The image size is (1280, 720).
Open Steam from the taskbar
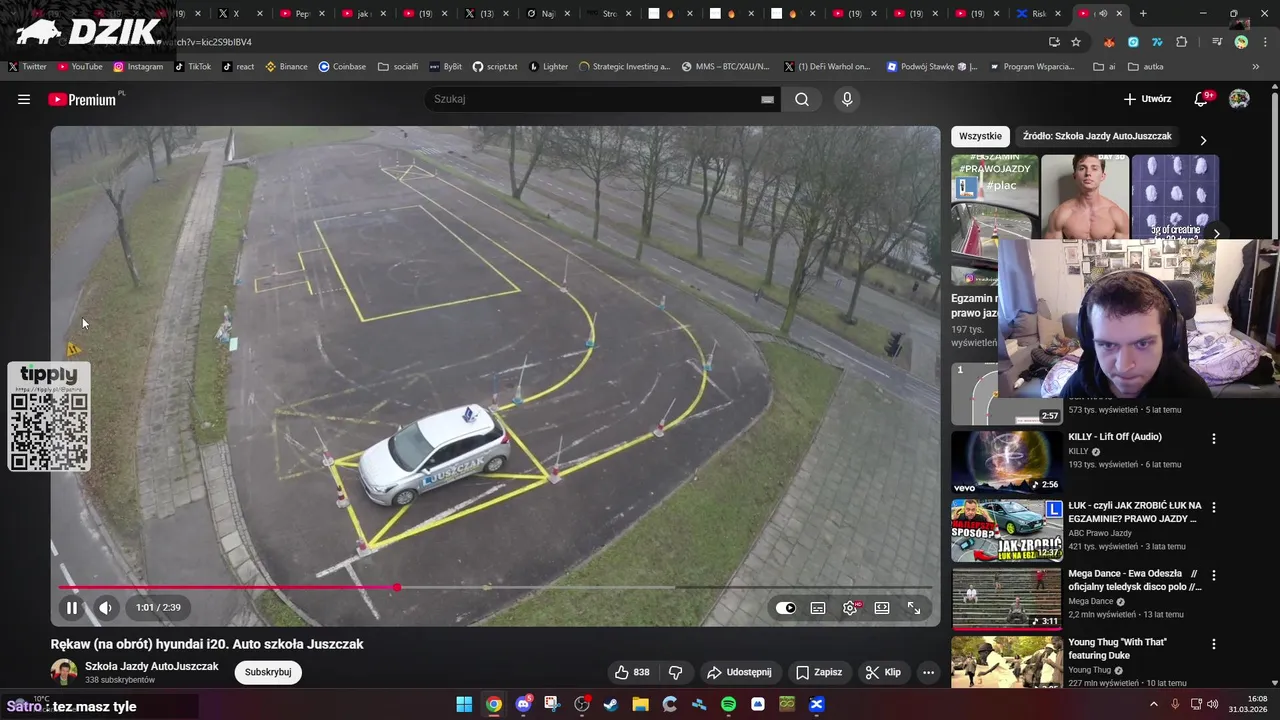[611, 704]
